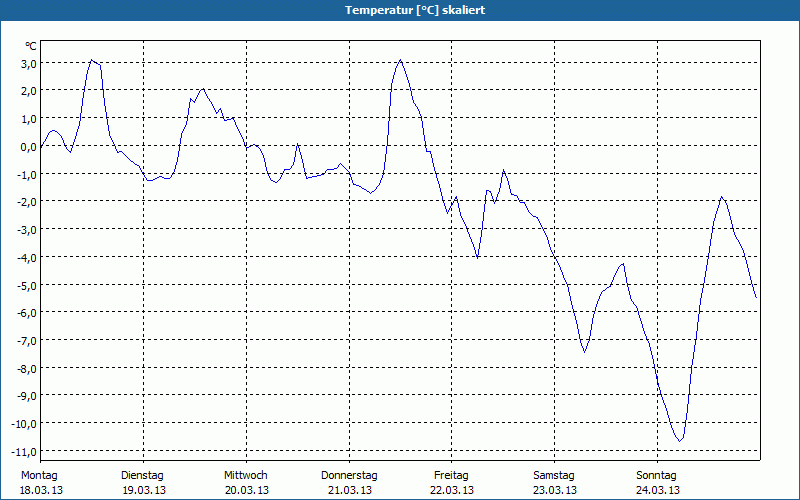Click the °C unit label

pyautogui.click(x=31, y=46)
